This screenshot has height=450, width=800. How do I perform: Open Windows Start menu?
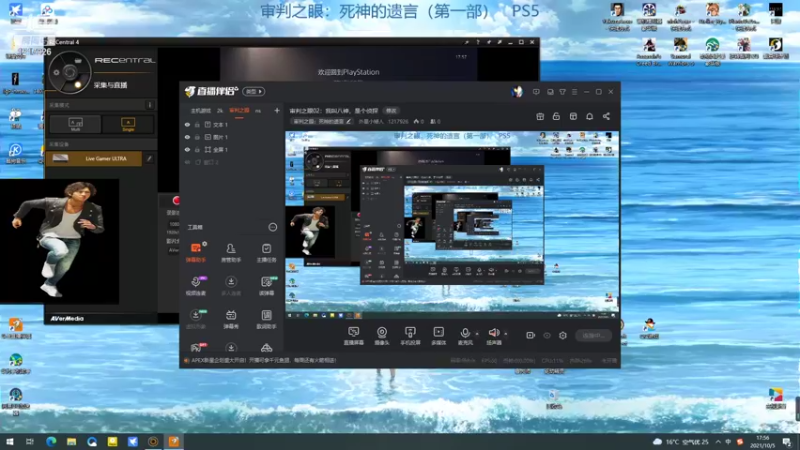point(10,441)
